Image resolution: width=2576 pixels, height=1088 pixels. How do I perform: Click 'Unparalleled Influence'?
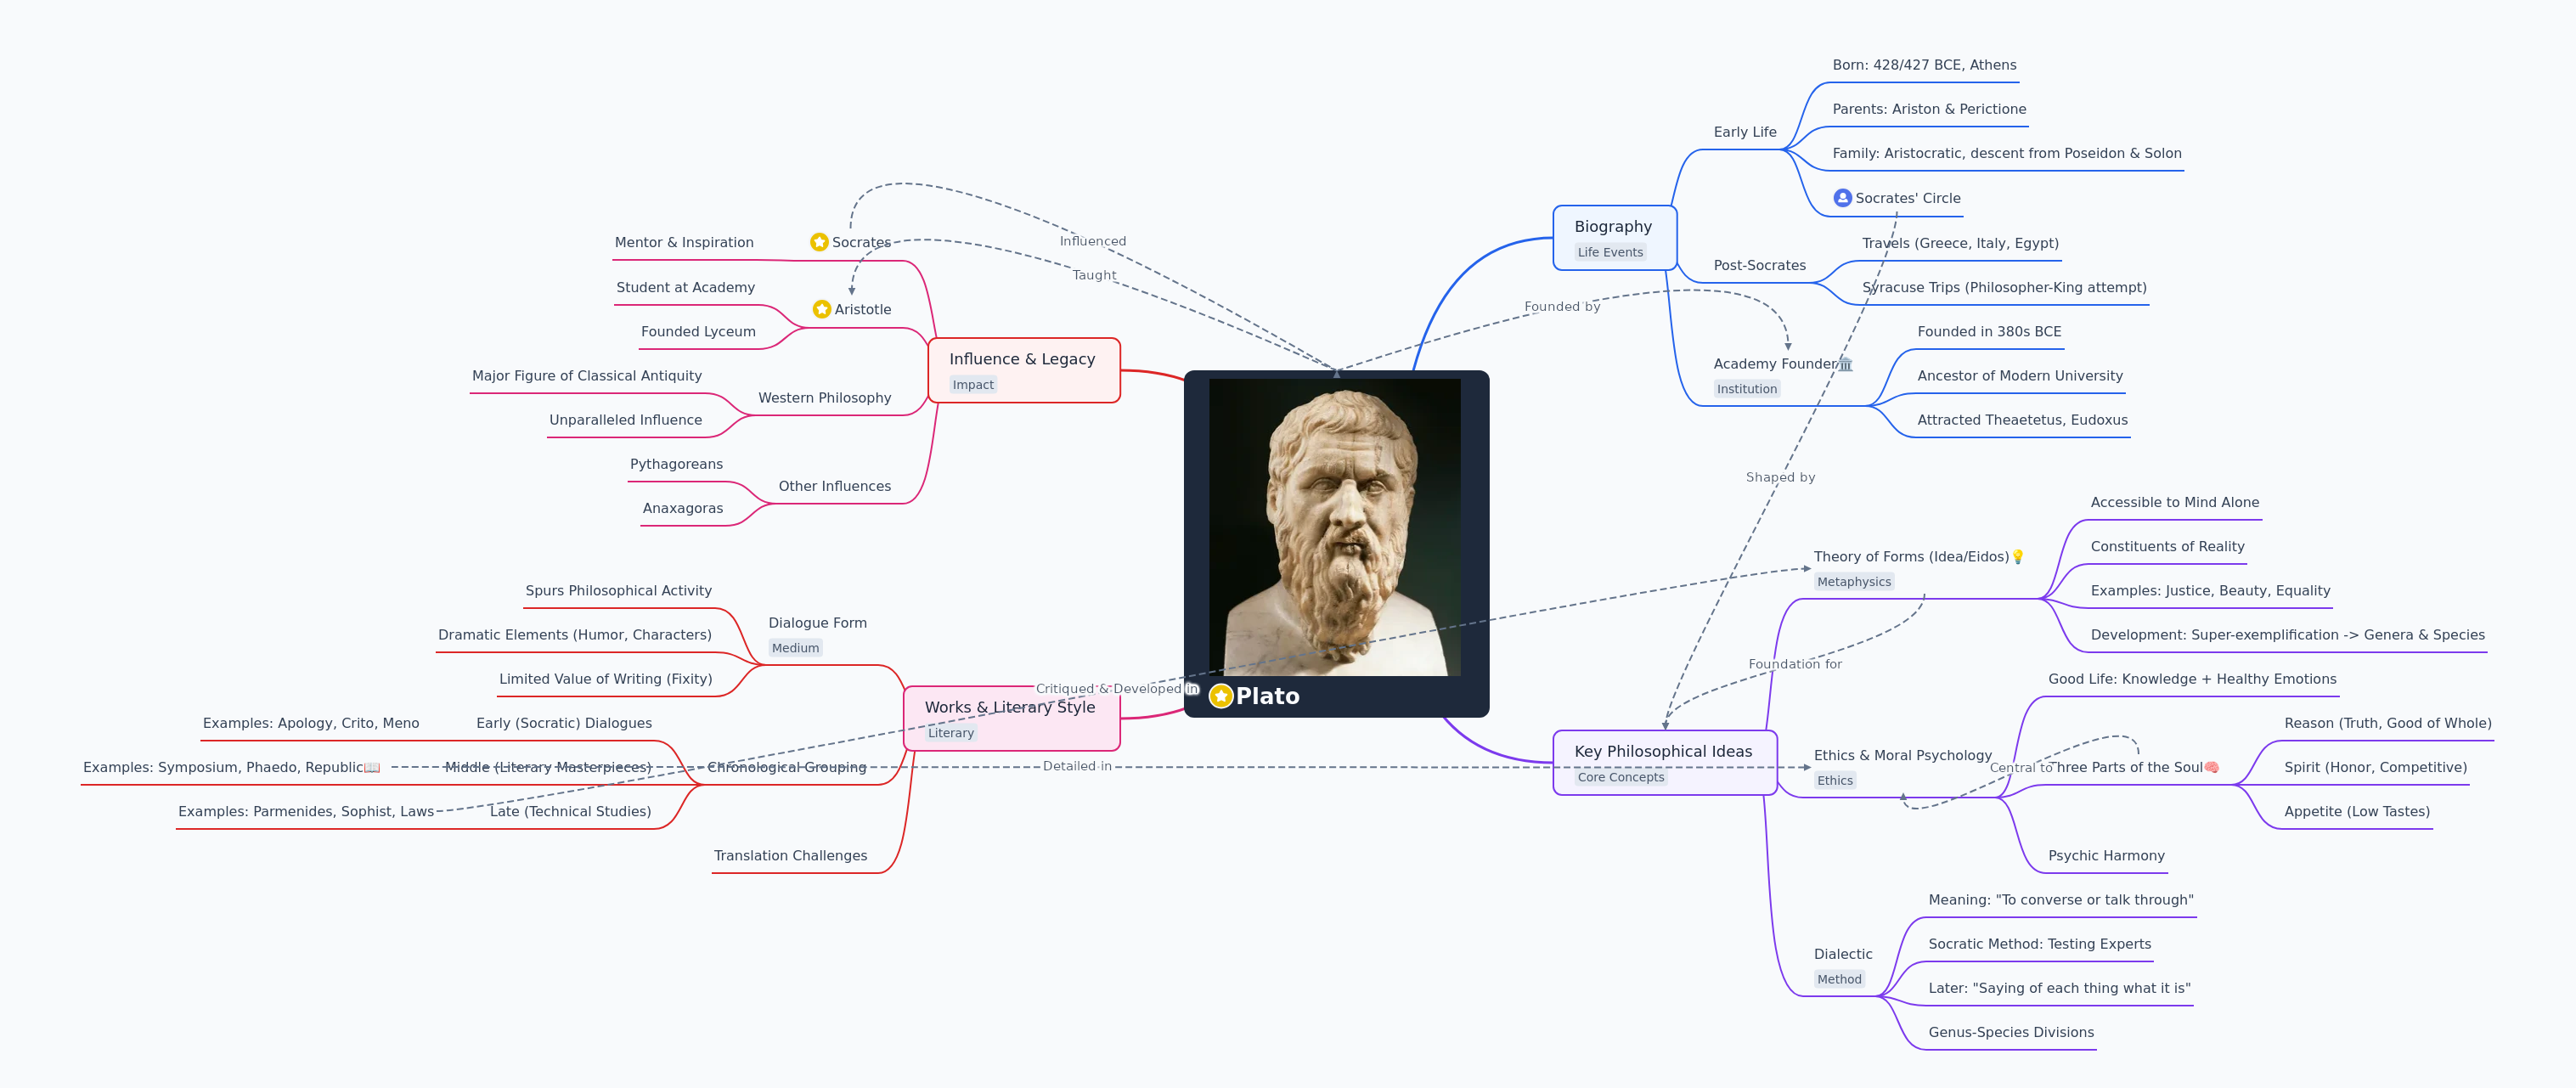point(625,420)
